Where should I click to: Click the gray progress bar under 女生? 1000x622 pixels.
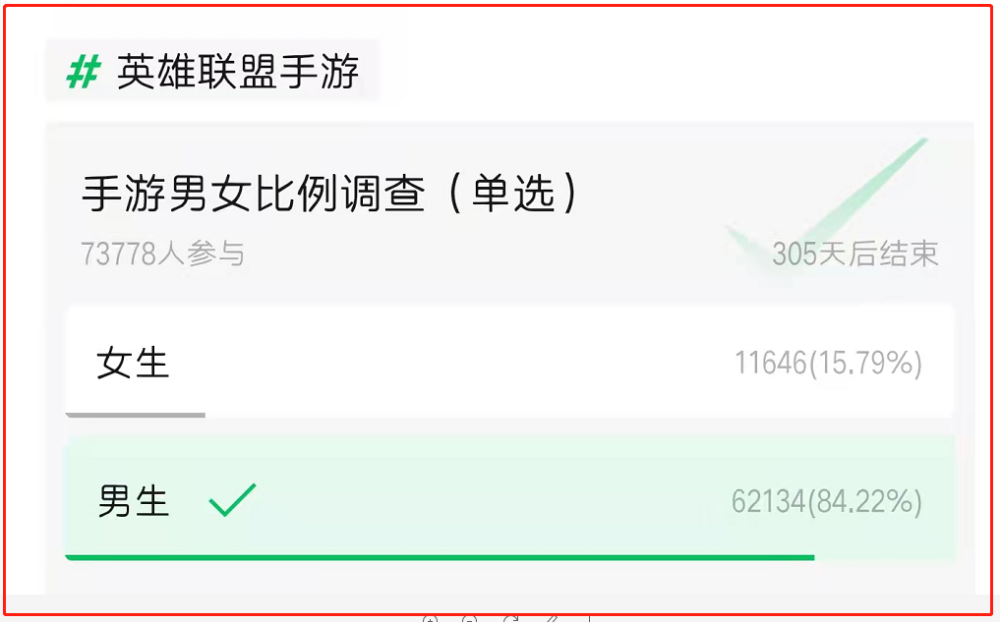point(135,415)
